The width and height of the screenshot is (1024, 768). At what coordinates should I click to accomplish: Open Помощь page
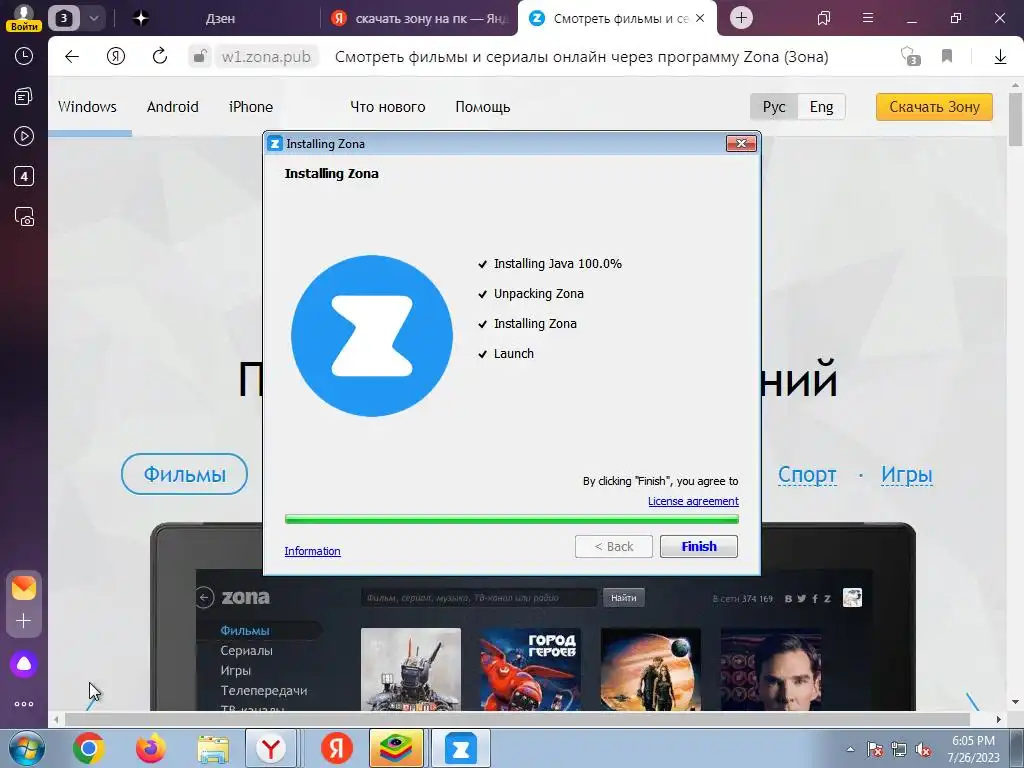coord(483,107)
